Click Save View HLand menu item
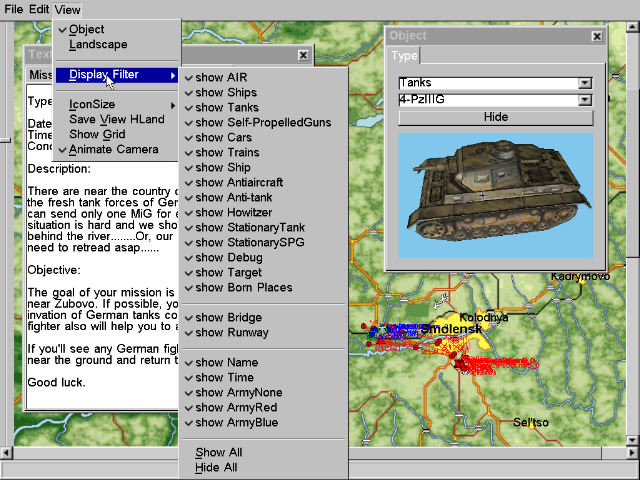 point(116,119)
